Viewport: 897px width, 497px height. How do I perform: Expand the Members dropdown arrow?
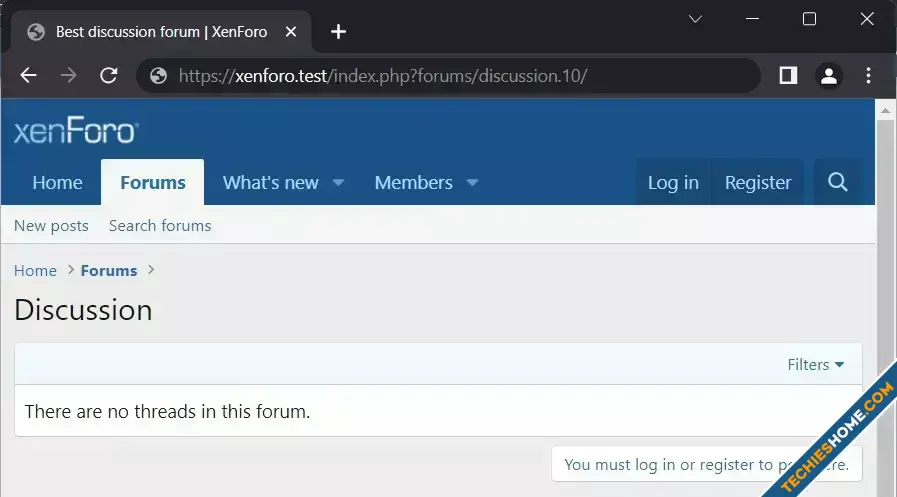click(x=472, y=182)
